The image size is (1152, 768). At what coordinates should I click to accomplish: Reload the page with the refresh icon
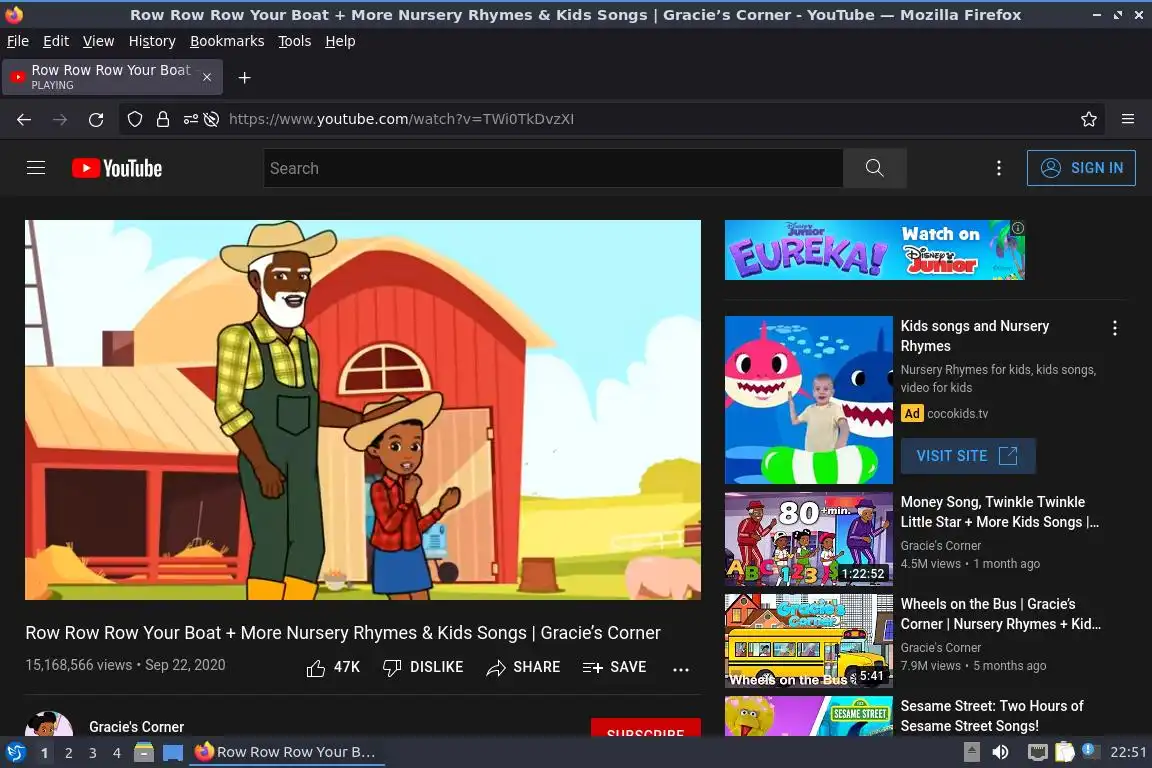[96, 120]
